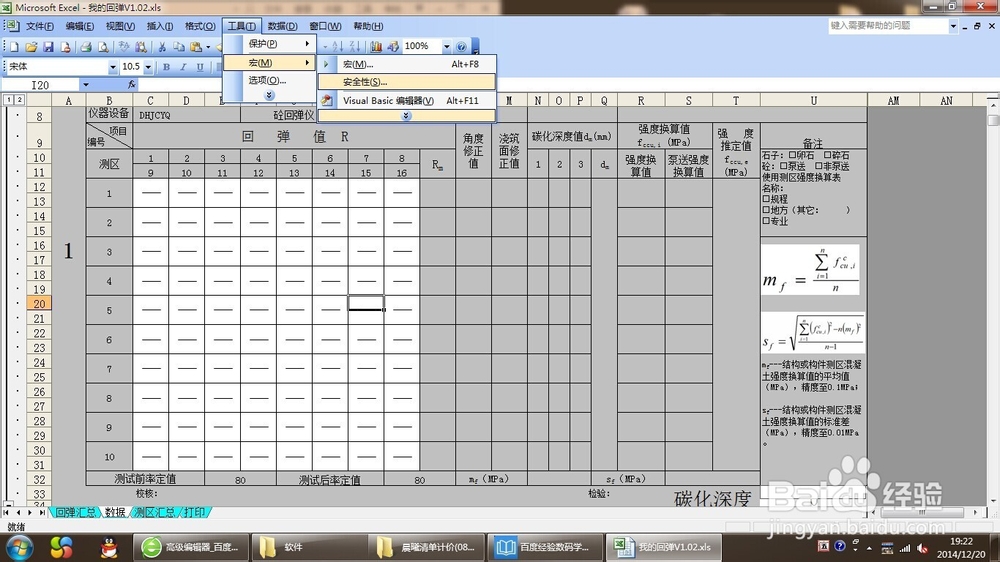Click the Name Box showing I20
Viewport: 1000px width, 562px height.
pyautogui.click(x=41, y=84)
